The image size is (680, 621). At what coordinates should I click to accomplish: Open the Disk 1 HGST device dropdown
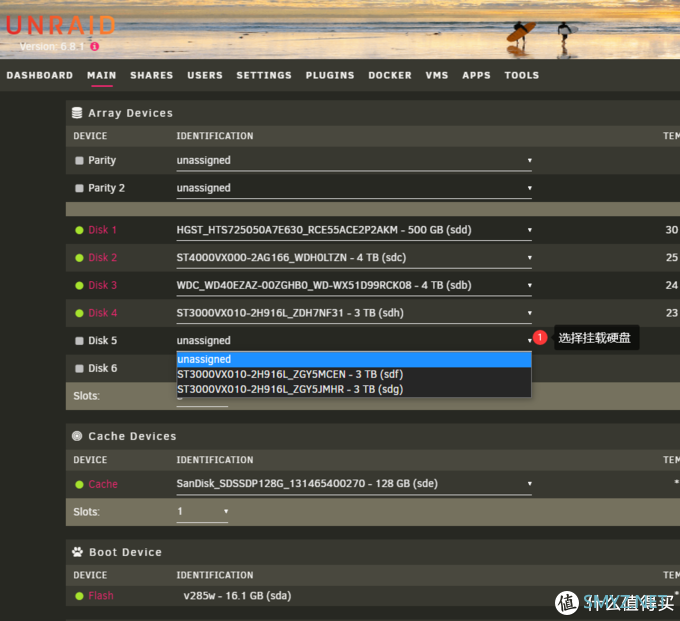(354, 230)
